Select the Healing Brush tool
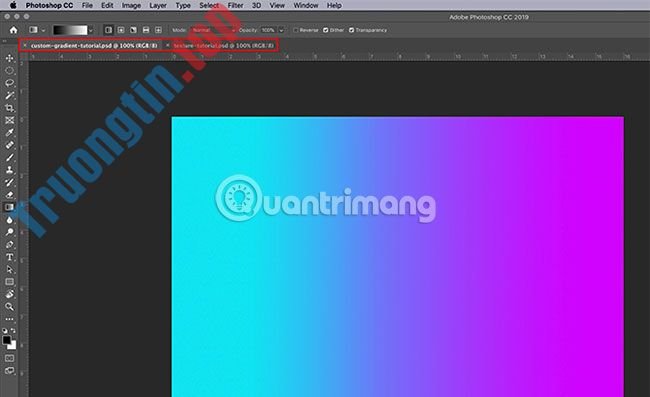Screen dimensions: 650x397 [x=10, y=145]
